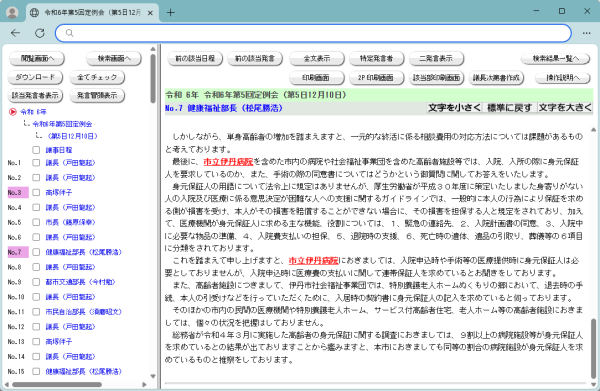Click the magnifier icon in the address bar

click(x=69, y=33)
